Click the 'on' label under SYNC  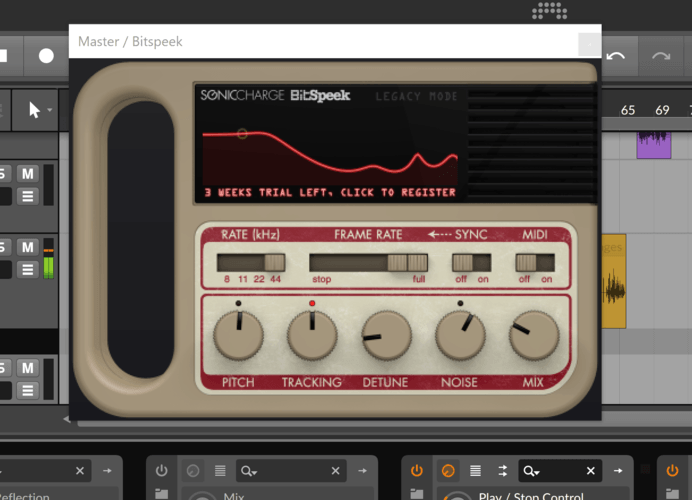tap(483, 279)
